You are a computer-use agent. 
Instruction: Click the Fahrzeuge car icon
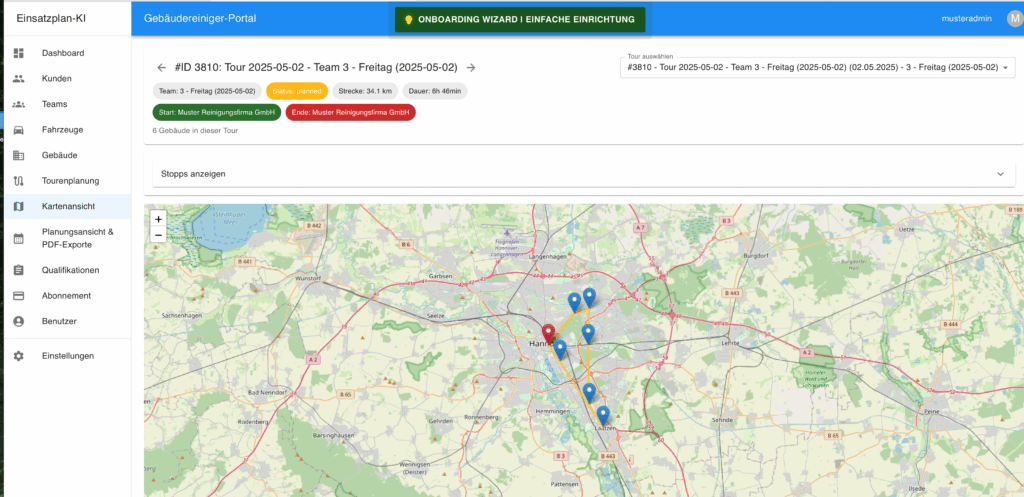pyautogui.click(x=18, y=130)
